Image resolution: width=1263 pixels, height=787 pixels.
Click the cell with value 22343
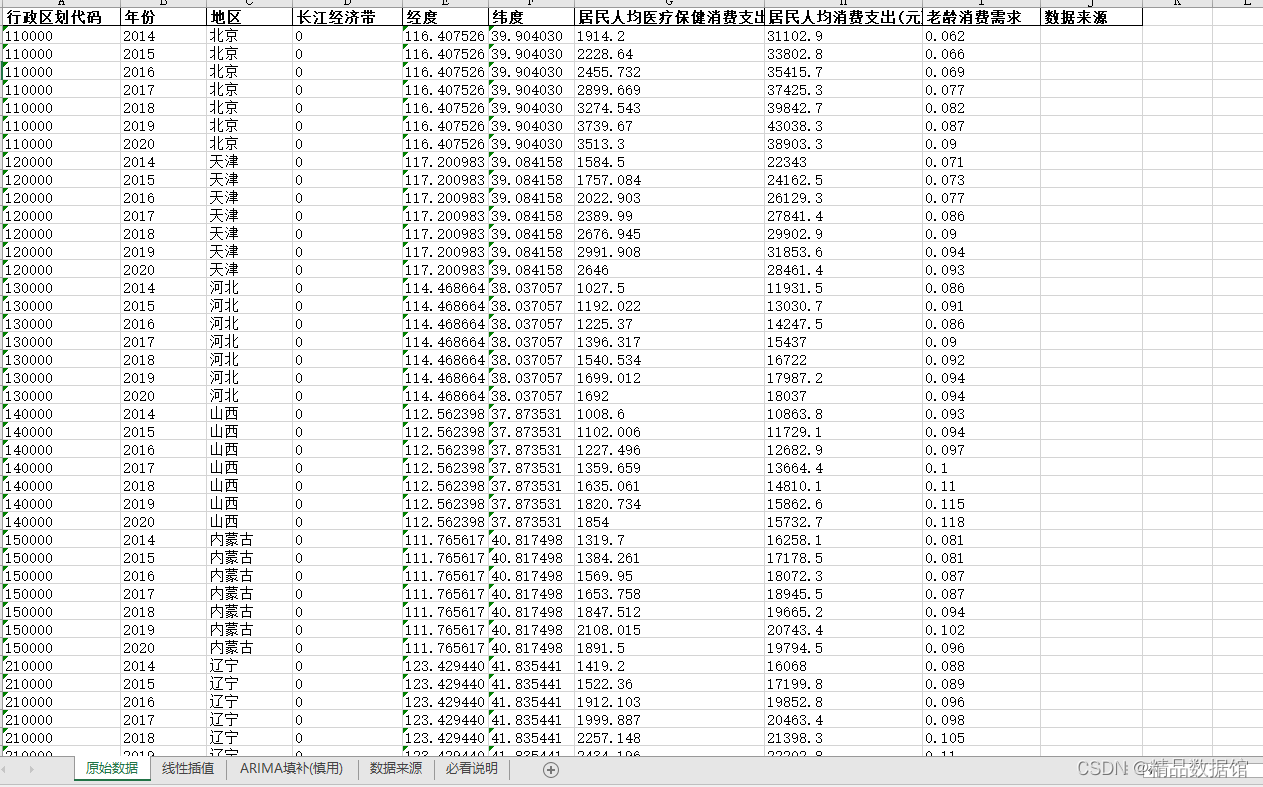click(x=843, y=162)
